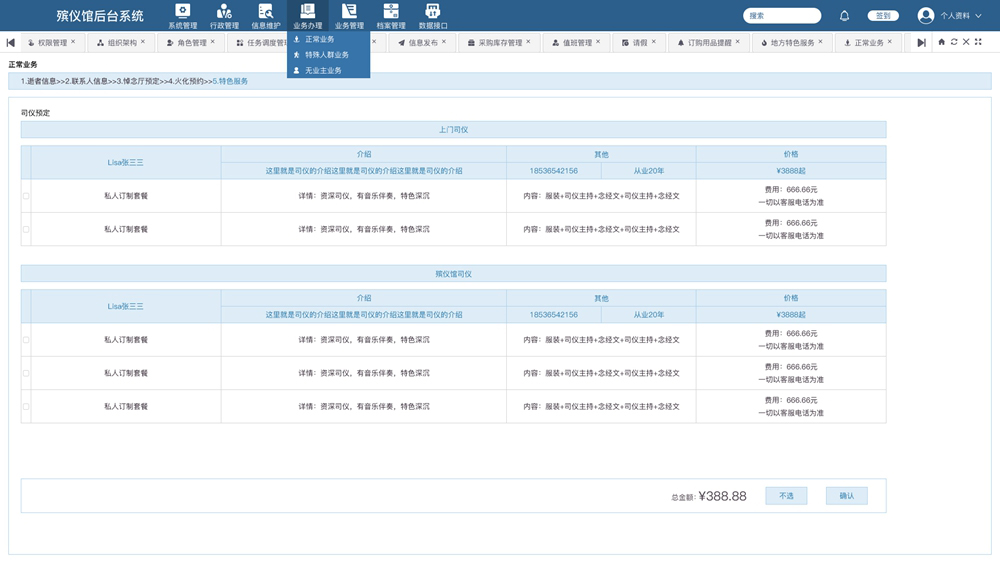
Task: Tick second 私人订制套餐 checkbox under 上门司仪
Action: (x=26, y=229)
